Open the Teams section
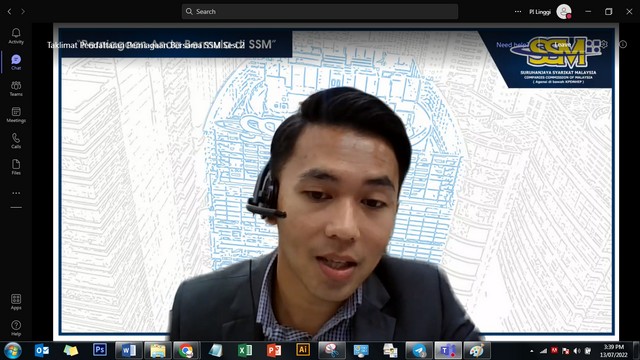 coord(16,88)
